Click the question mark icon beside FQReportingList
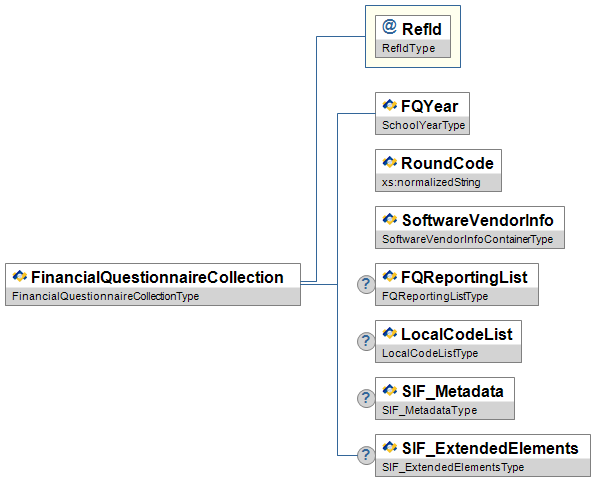613x481 pixels. tap(366, 285)
